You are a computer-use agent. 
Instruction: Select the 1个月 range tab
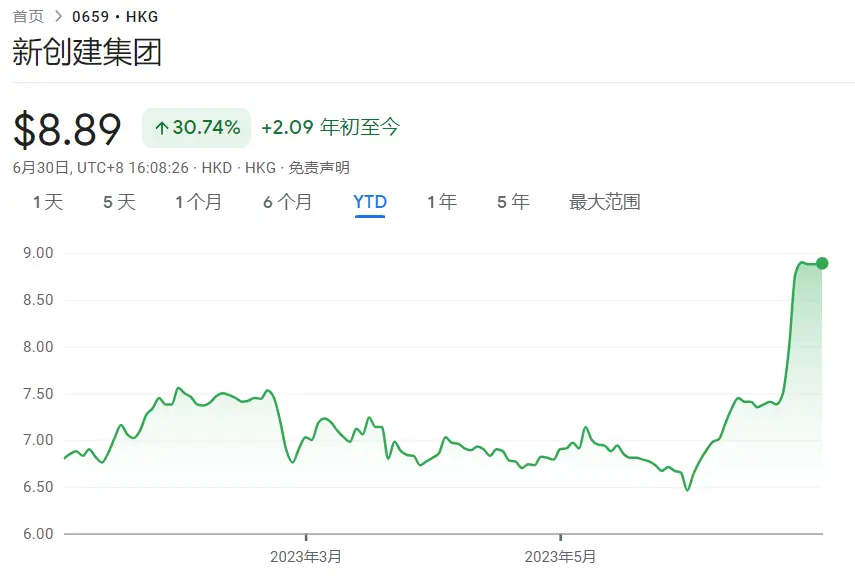[x=198, y=202]
